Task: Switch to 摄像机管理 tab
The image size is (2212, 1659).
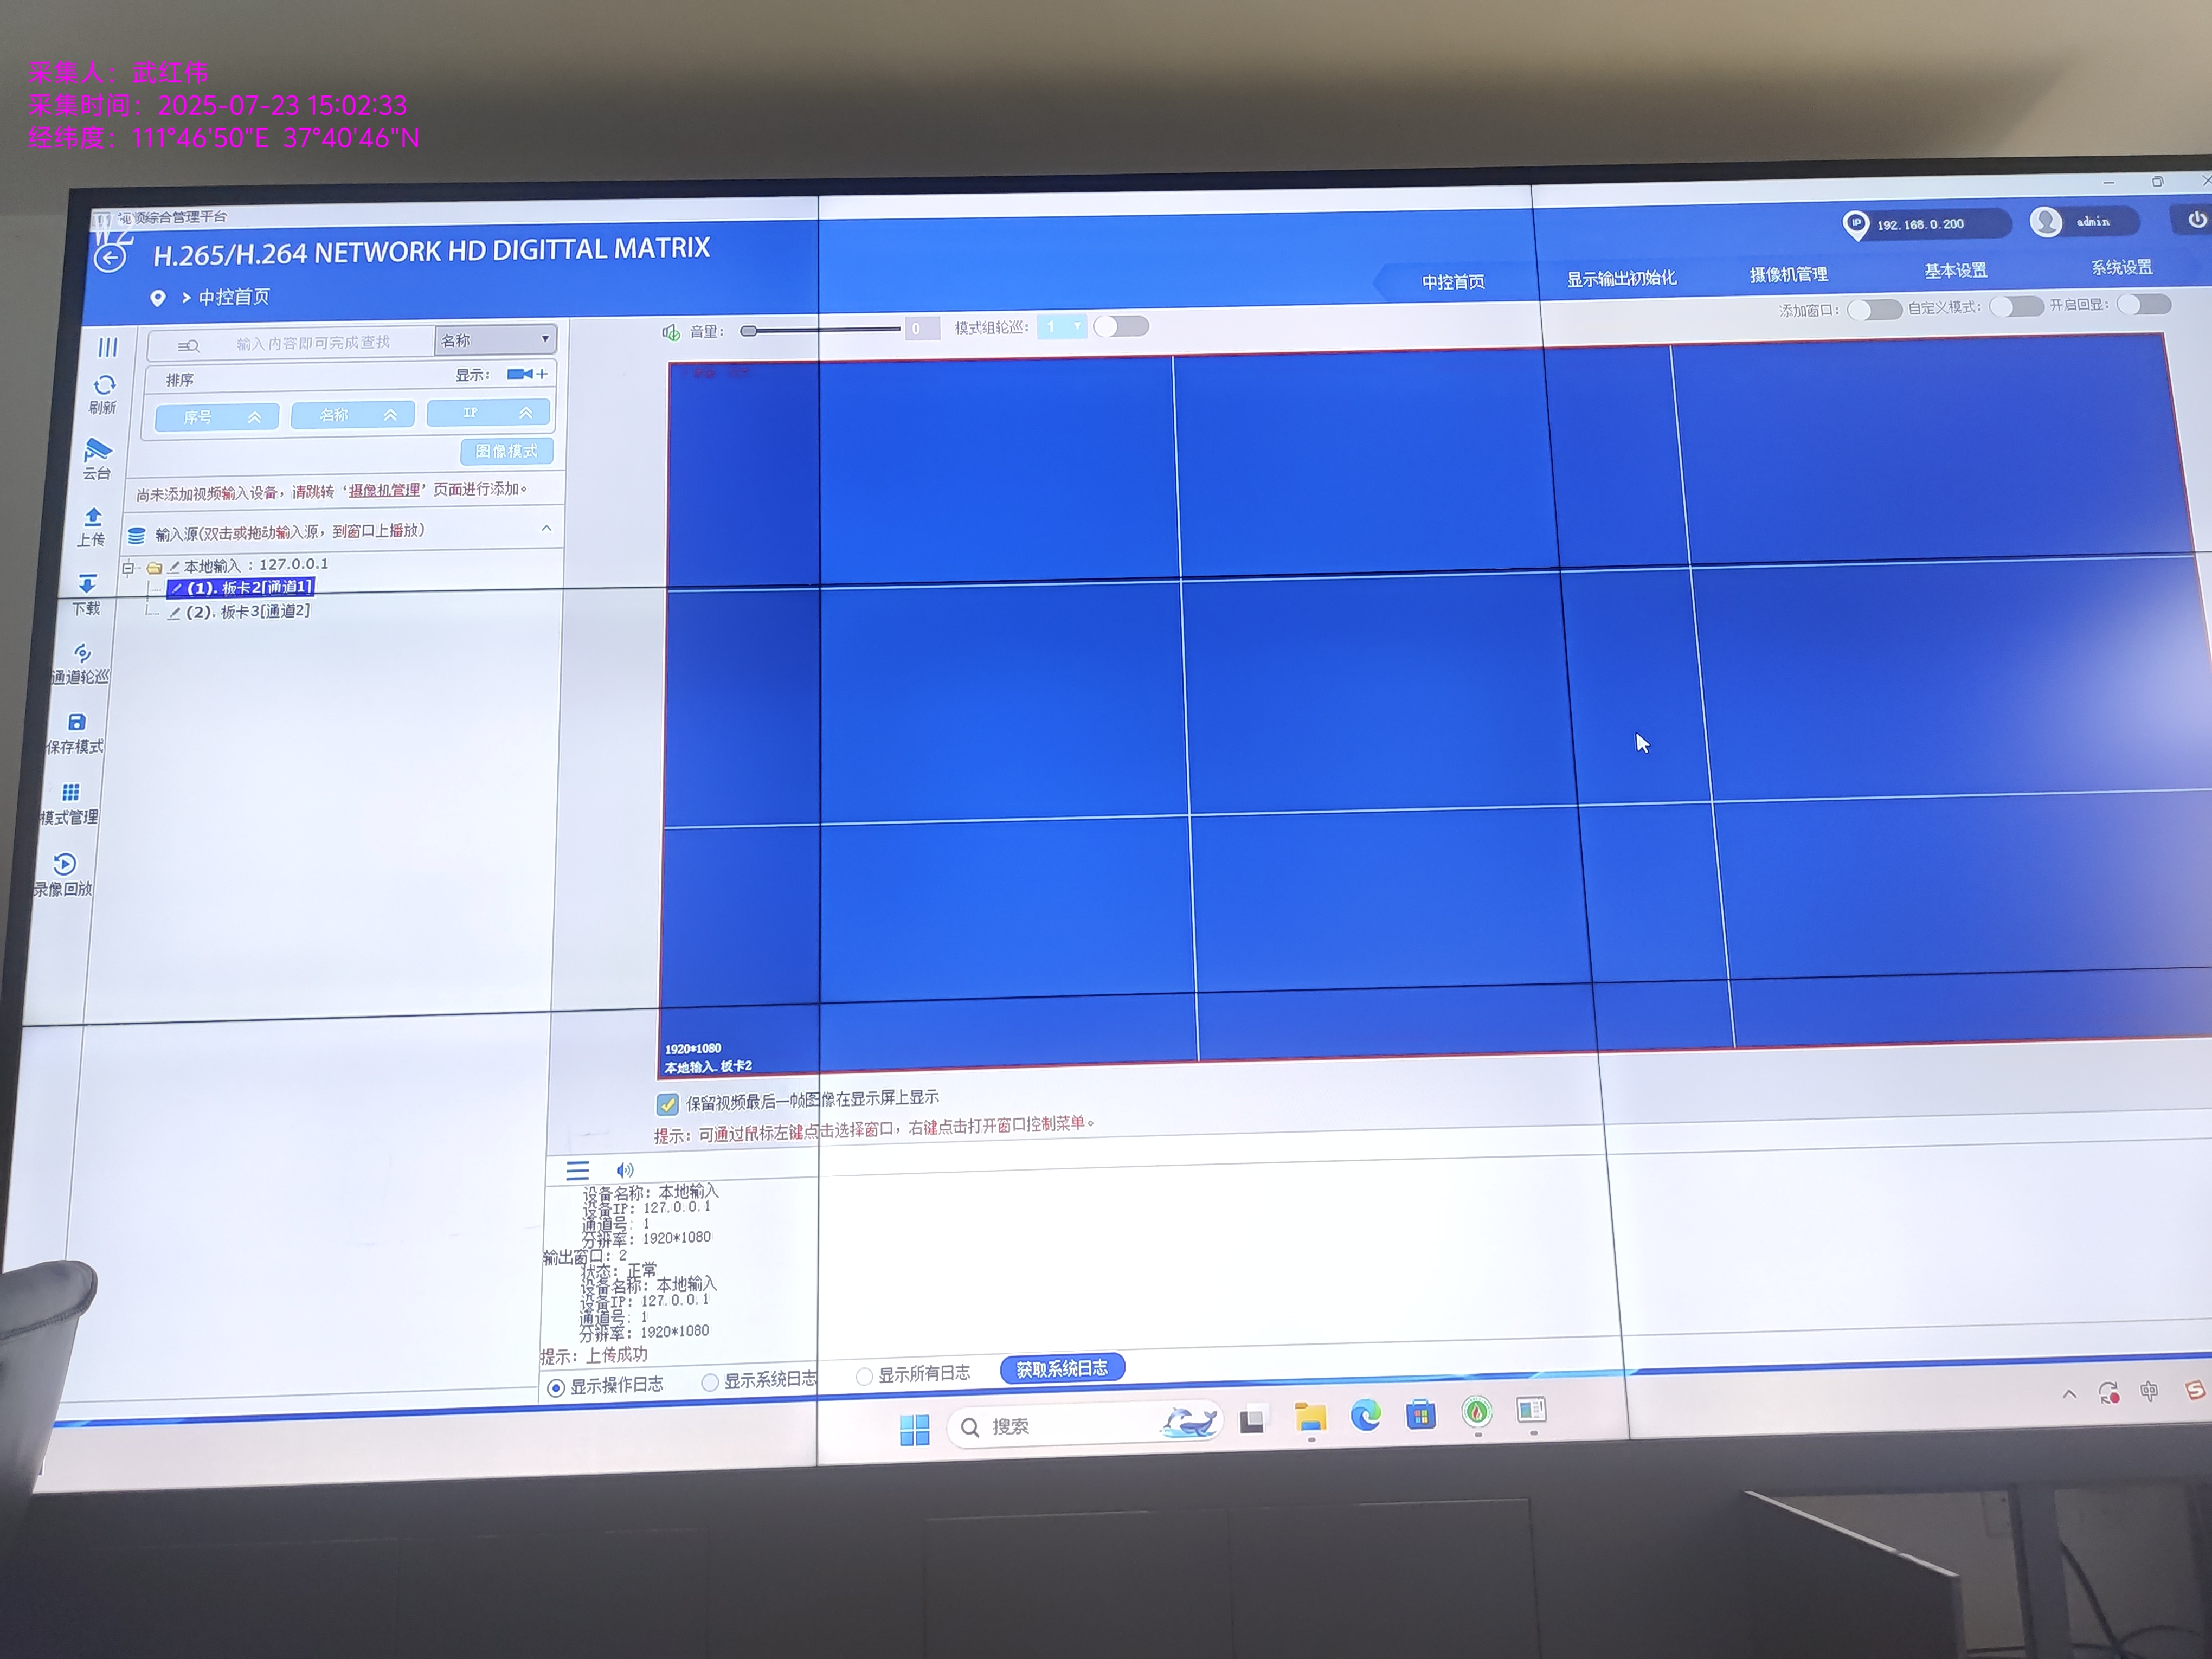Action: [1788, 274]
